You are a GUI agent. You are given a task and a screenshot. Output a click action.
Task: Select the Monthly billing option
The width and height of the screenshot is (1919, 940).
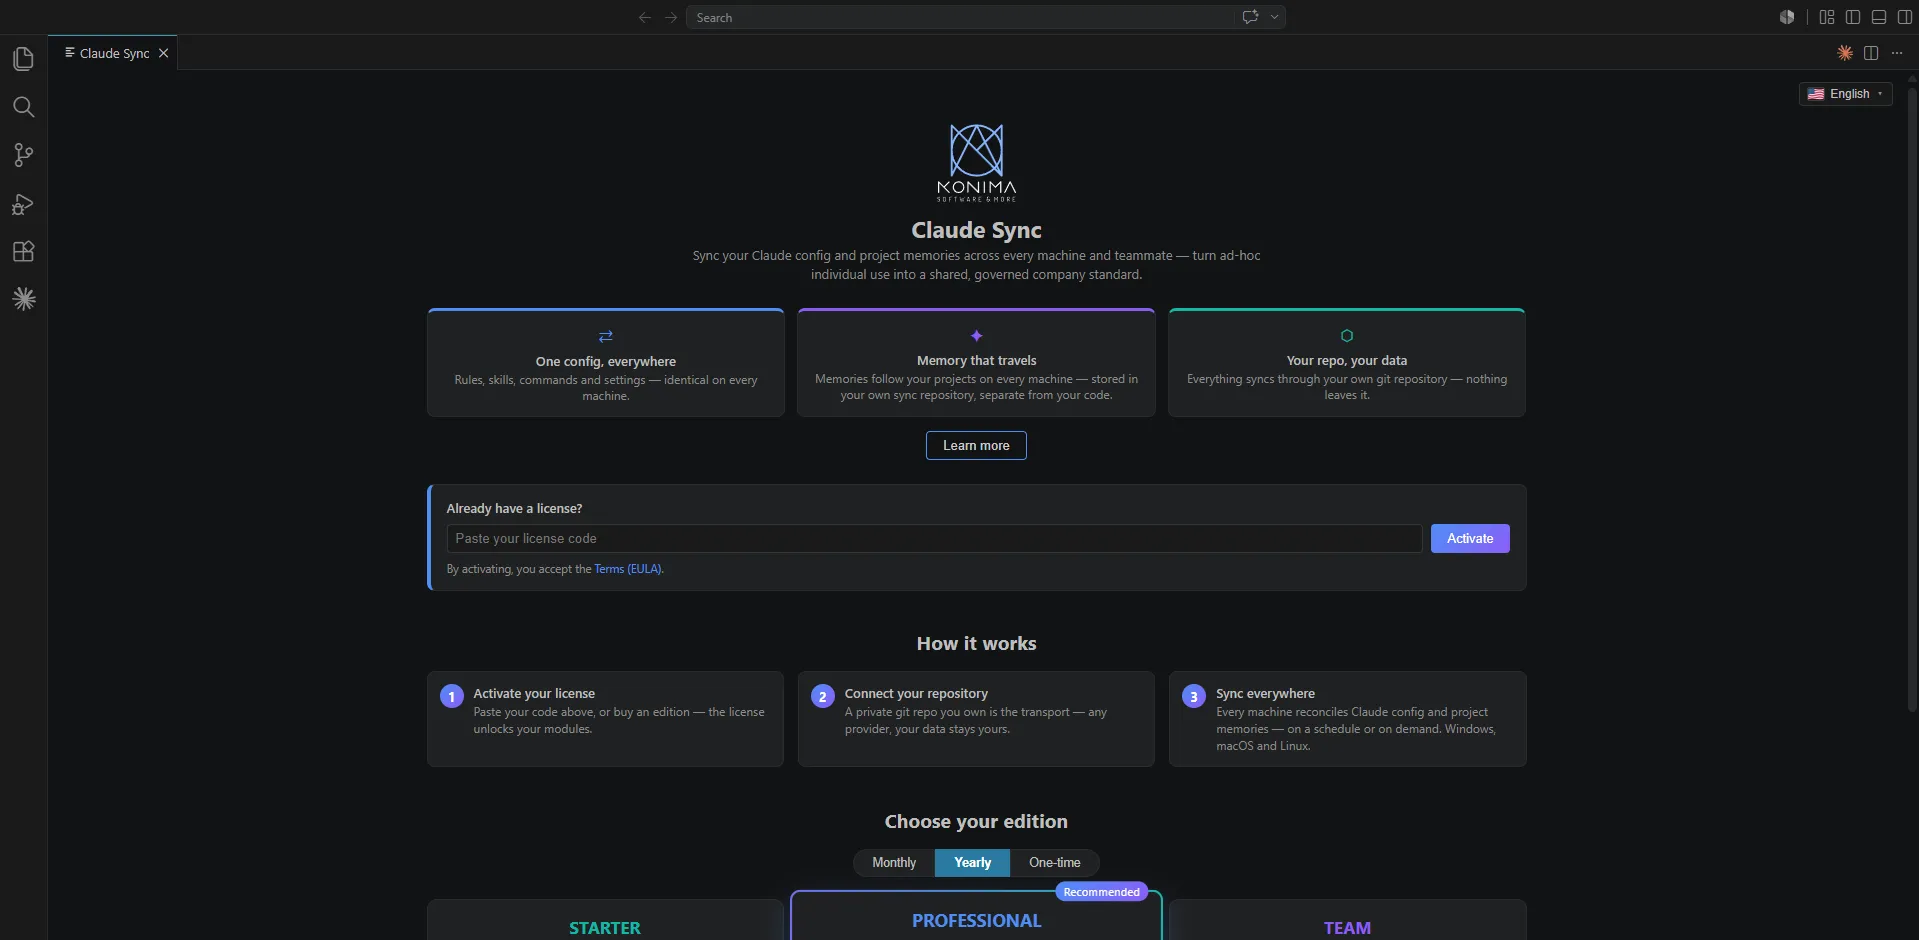(x=894, y=863)
